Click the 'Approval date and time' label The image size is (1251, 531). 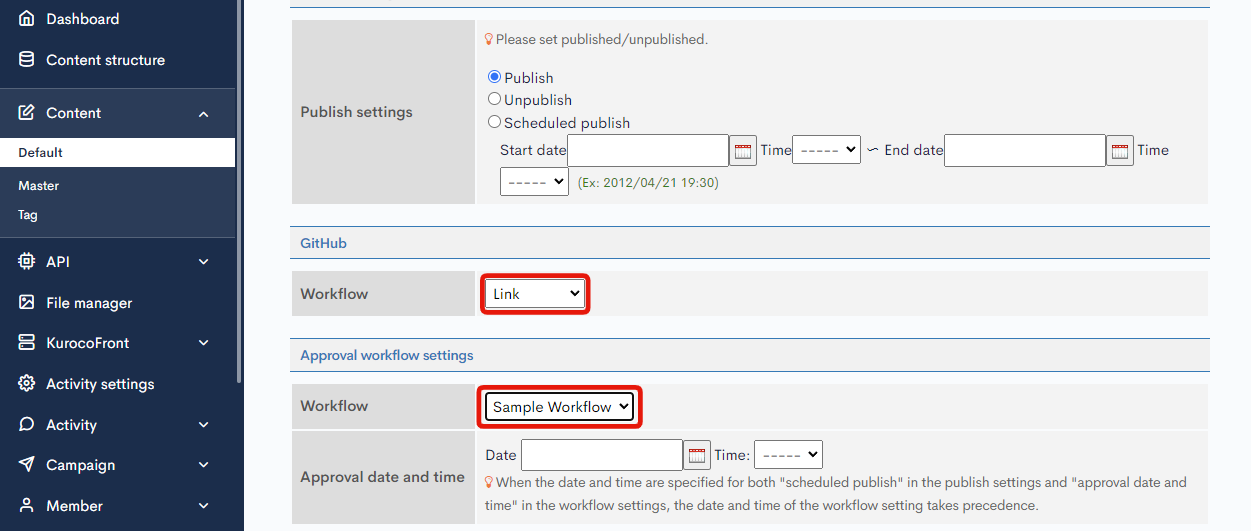tap(383, 477)
